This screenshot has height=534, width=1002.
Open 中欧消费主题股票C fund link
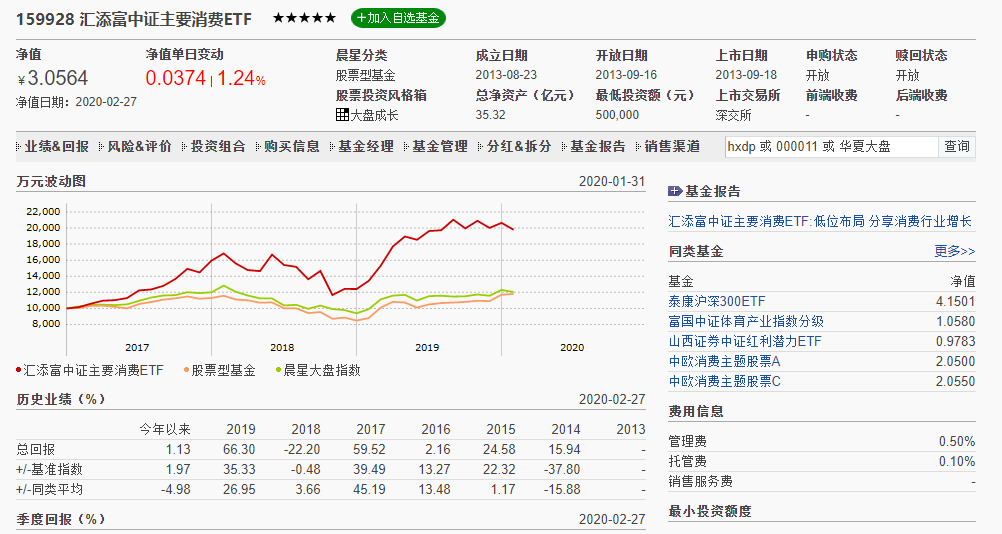click(x=725, y=381)
